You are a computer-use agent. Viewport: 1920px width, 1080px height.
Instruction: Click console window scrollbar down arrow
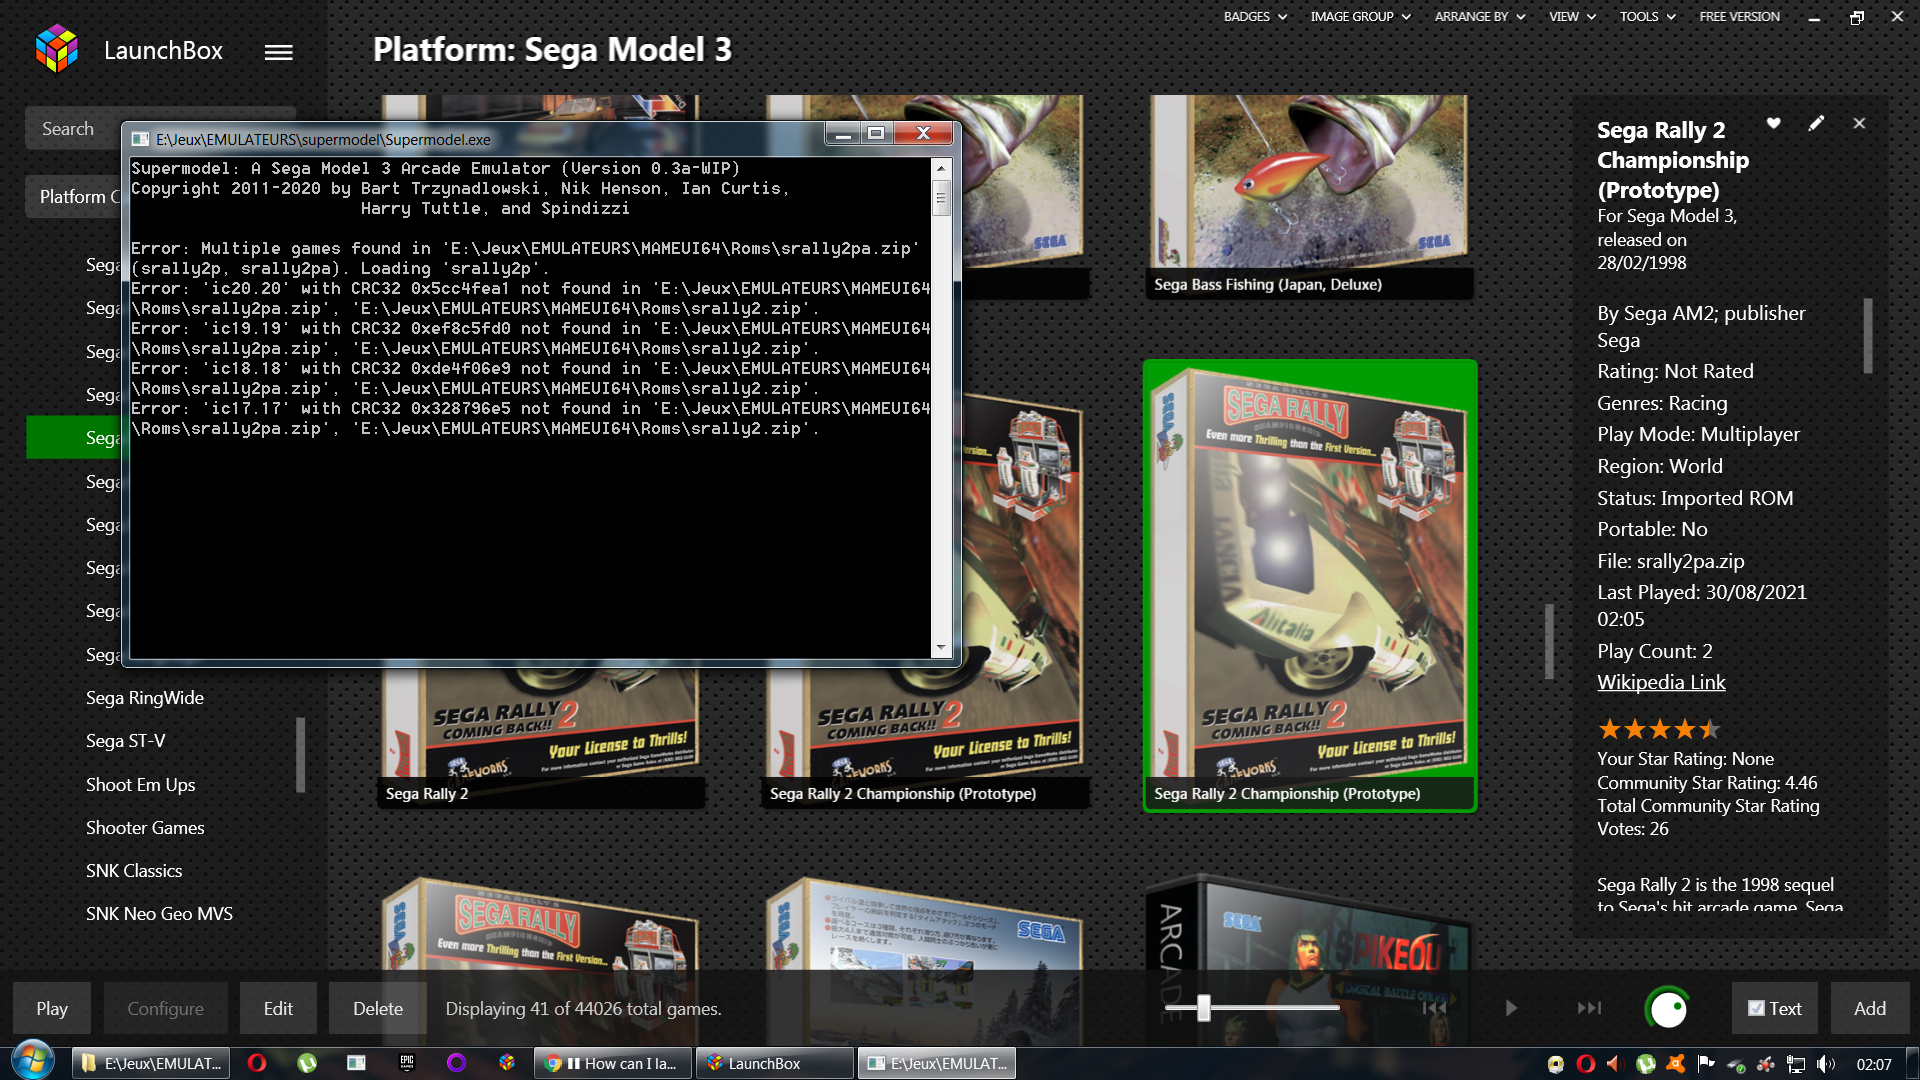(x=941, y=648)
